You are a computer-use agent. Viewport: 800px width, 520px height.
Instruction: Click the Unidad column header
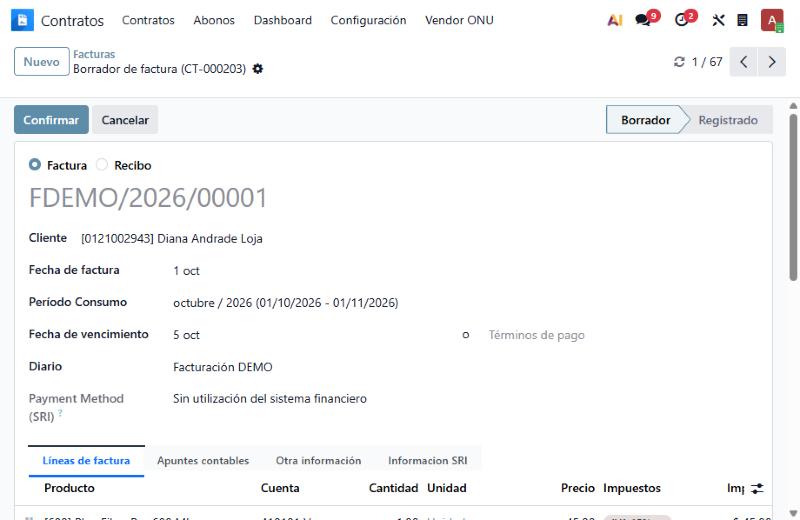446,488
